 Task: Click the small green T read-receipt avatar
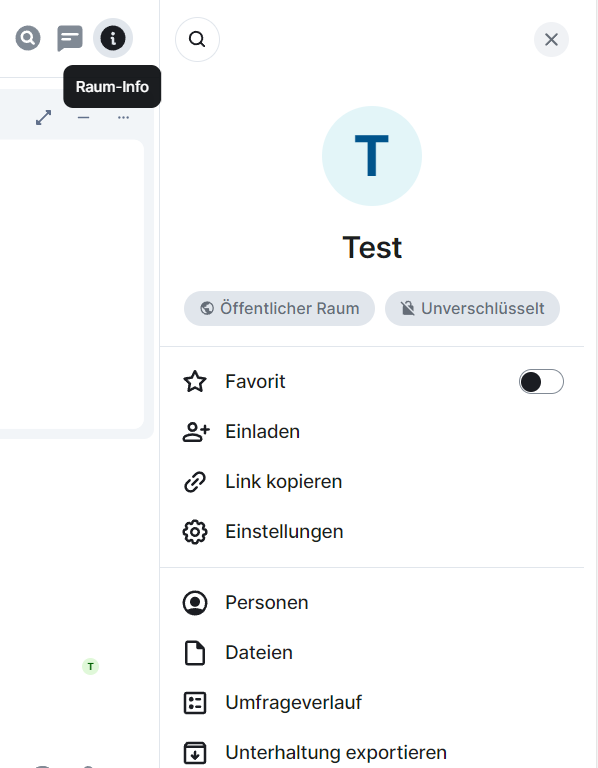tap(90, 666)
